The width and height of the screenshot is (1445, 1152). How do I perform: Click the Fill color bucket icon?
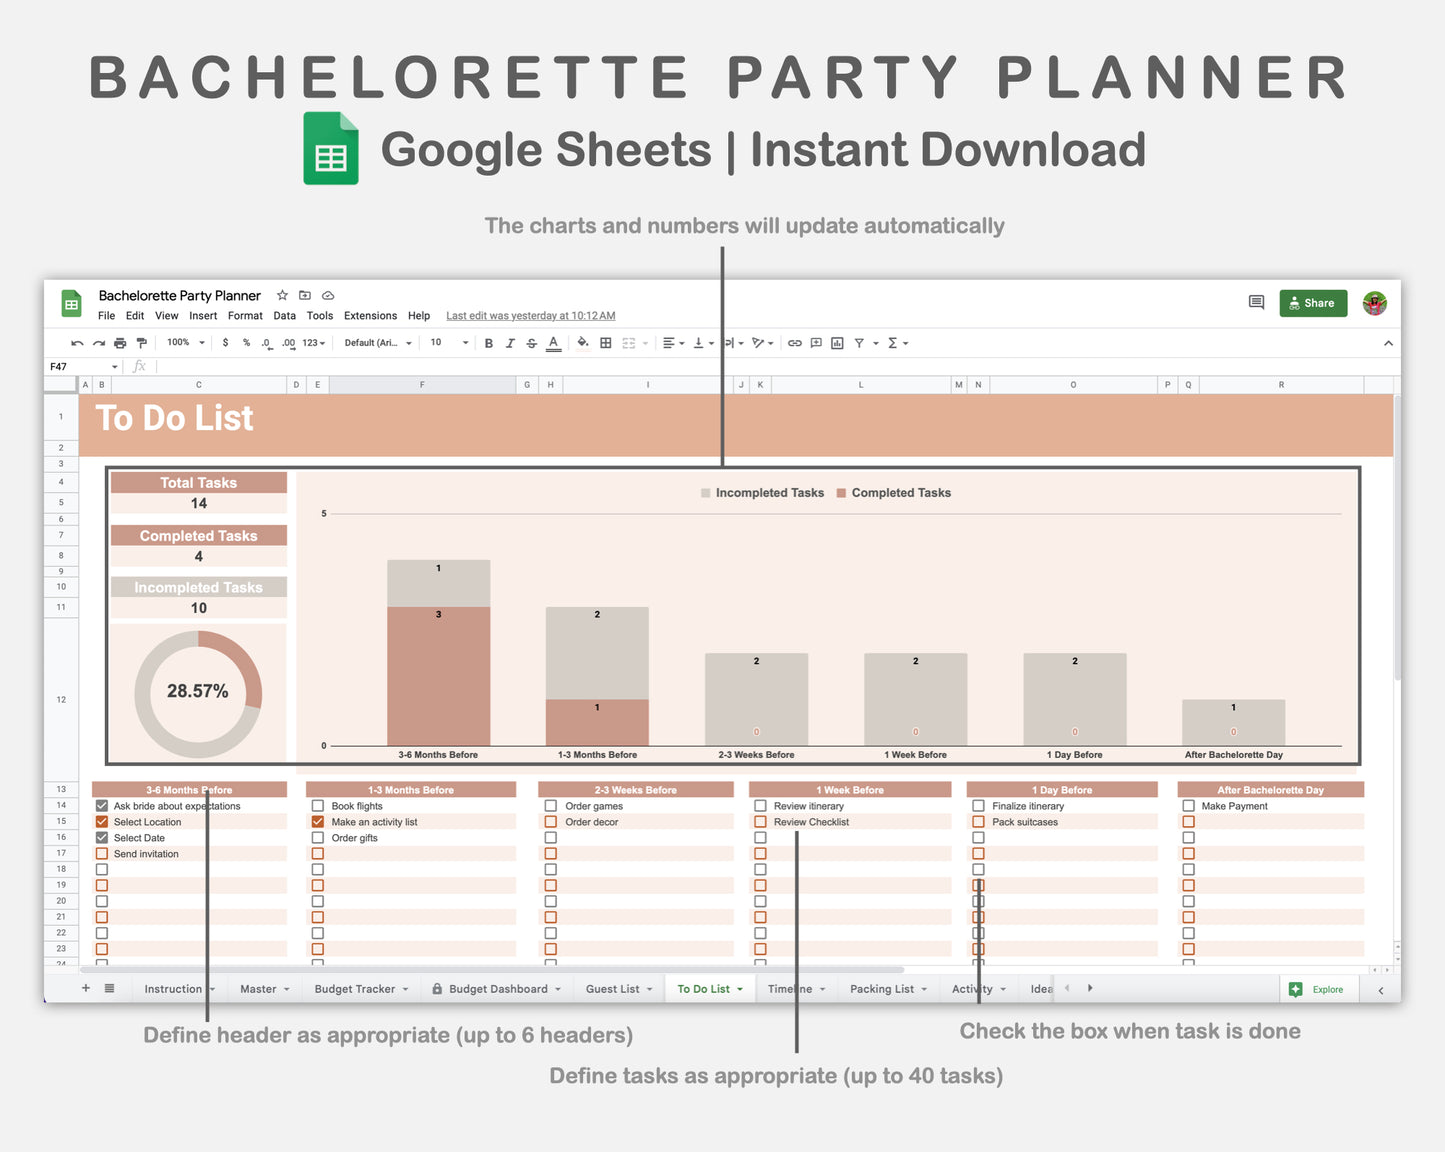click(581, 342)
